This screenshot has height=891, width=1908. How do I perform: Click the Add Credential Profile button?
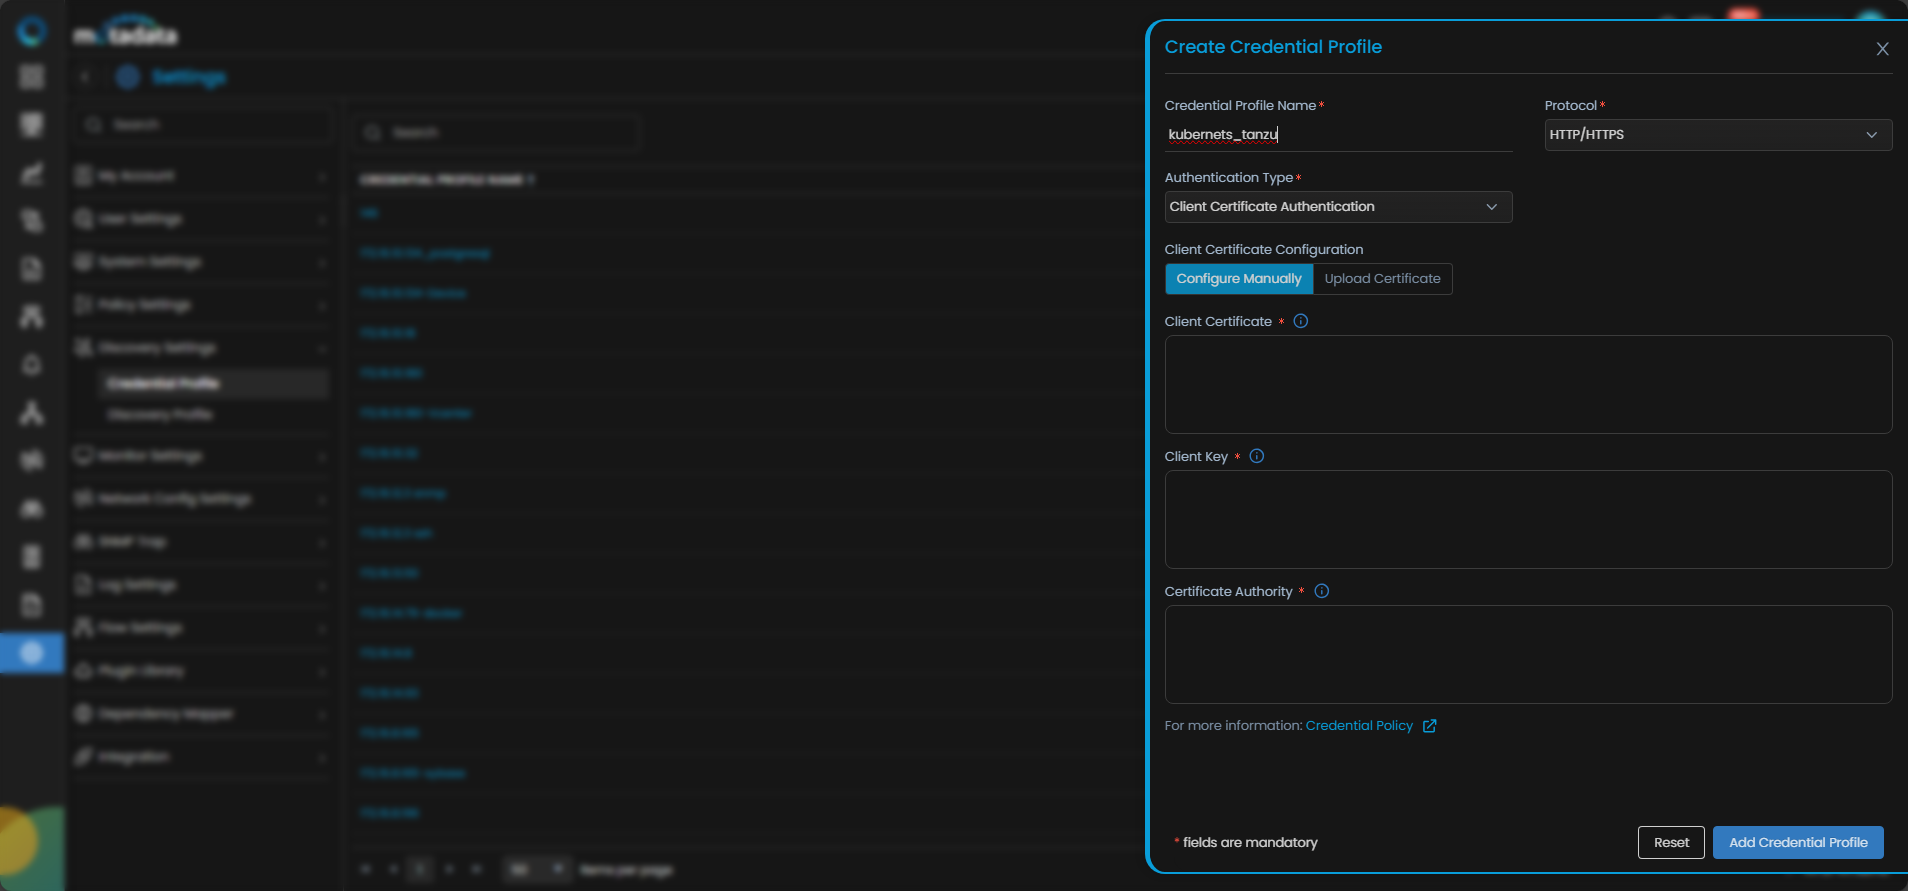tap(1797, 843)
